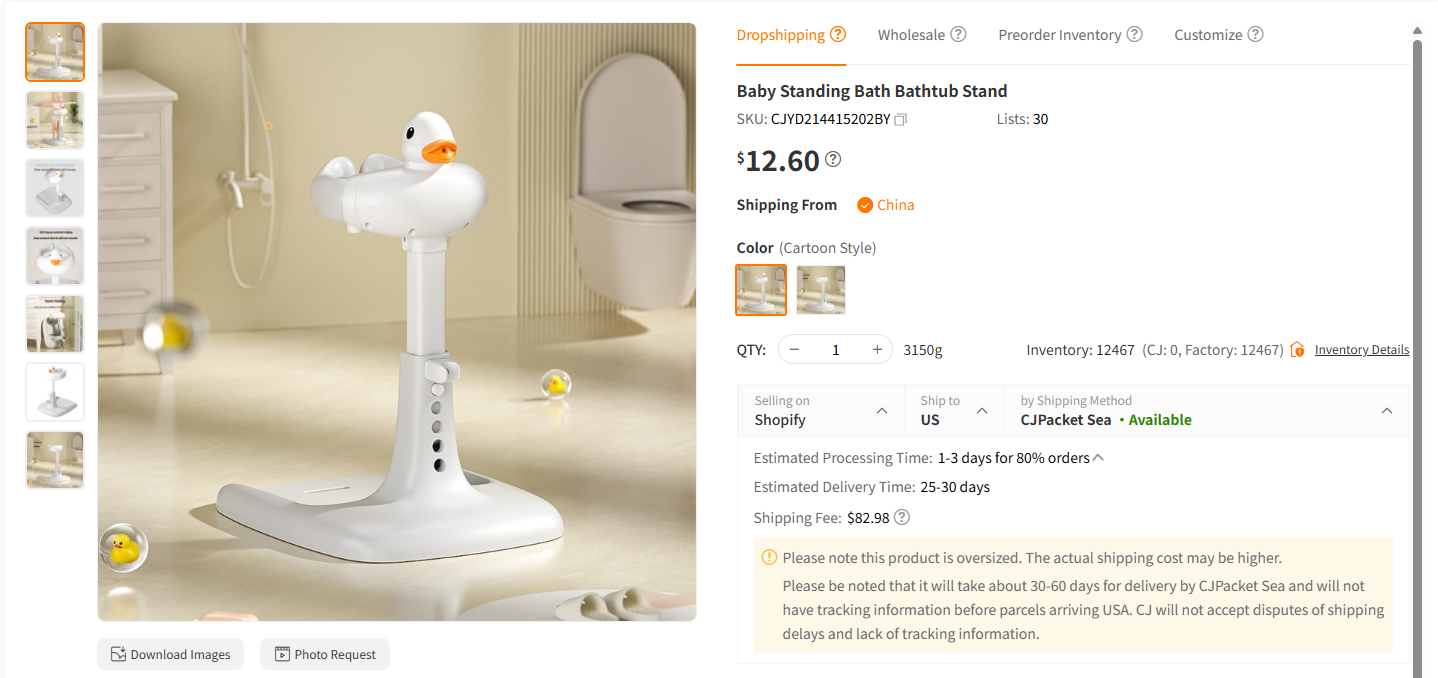Switch to the Wholesale tab

click(x=912, y=33)
